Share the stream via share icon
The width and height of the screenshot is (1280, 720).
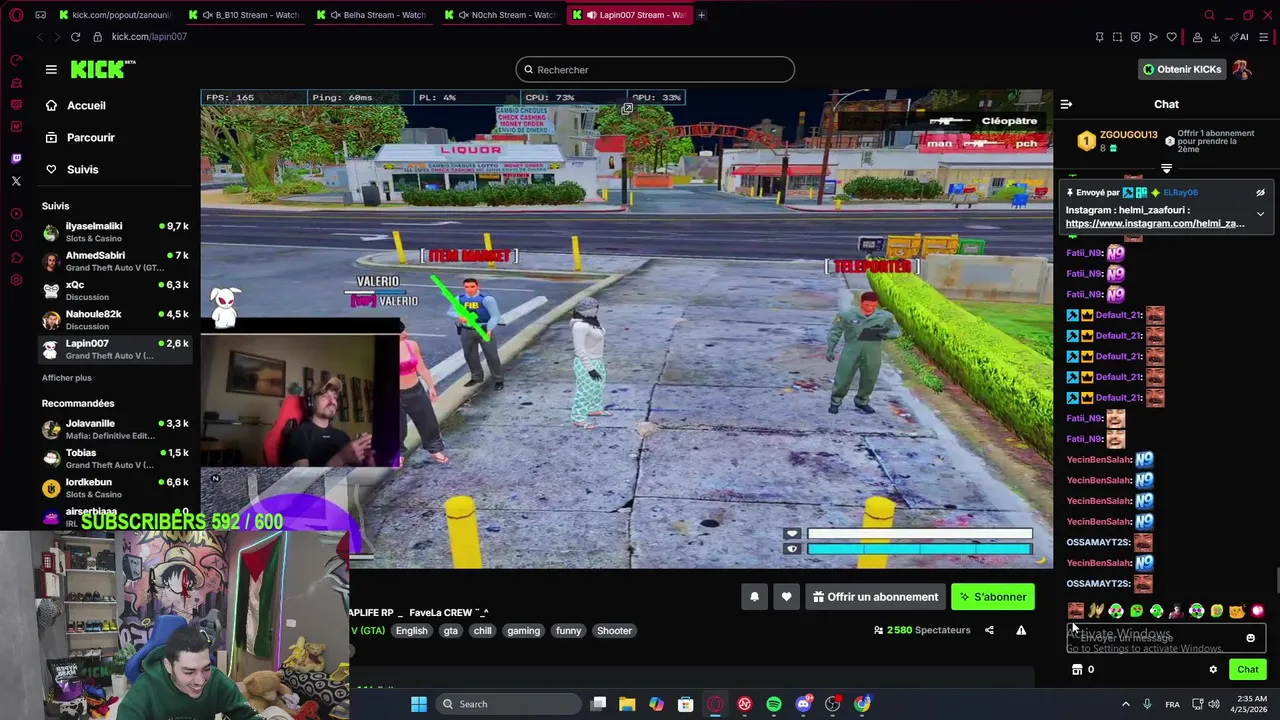989,630
